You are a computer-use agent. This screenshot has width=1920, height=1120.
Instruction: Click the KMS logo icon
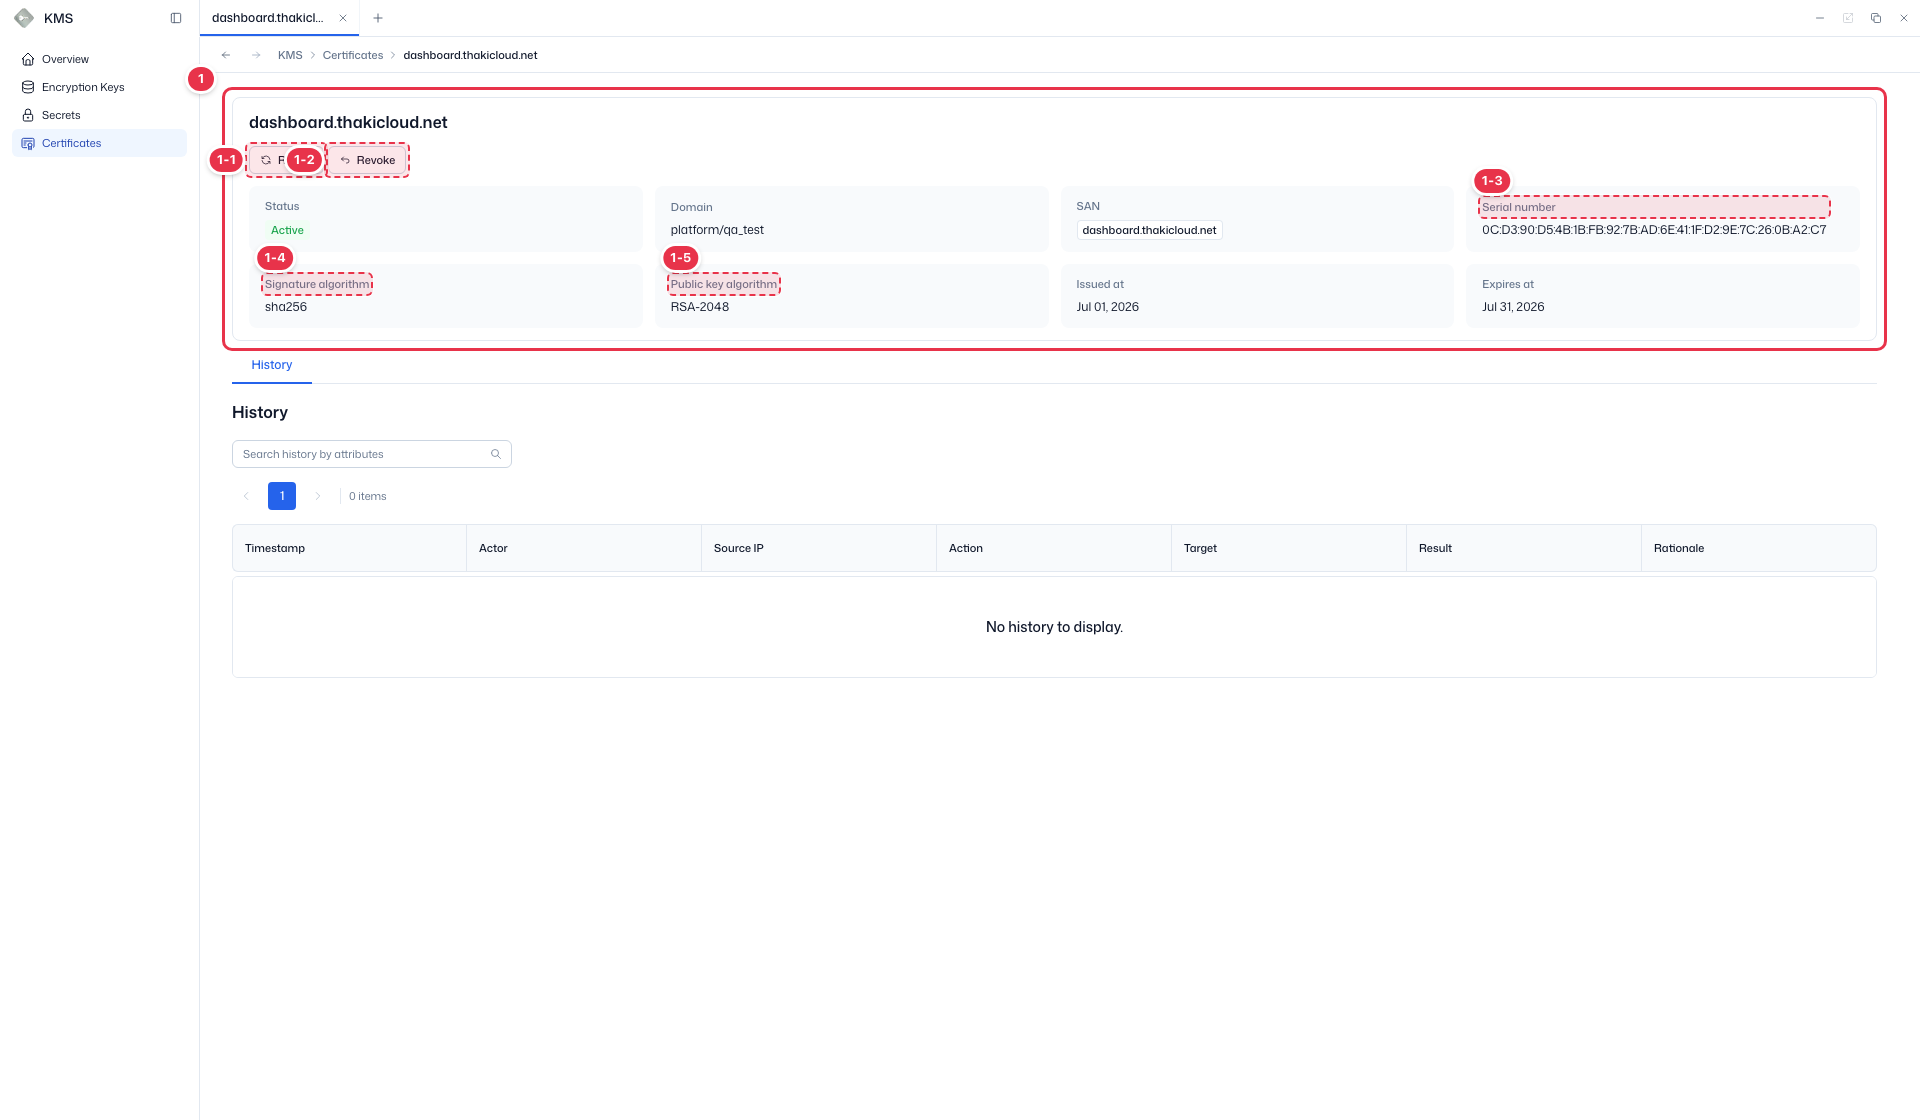point(24,18)
